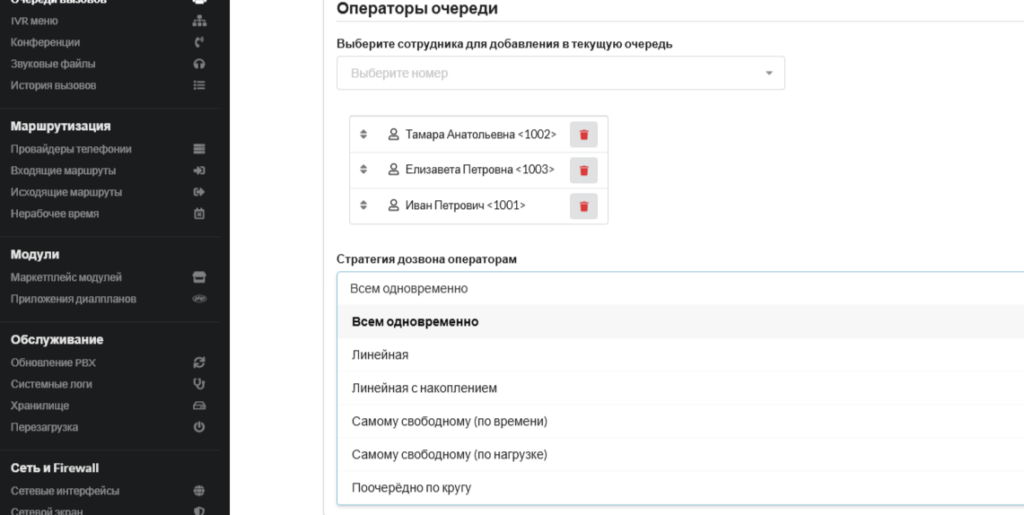Viewport: 1024px width, 515px height.
Task: Open Конференции in the sidebar
Action: tap(45, 42)
